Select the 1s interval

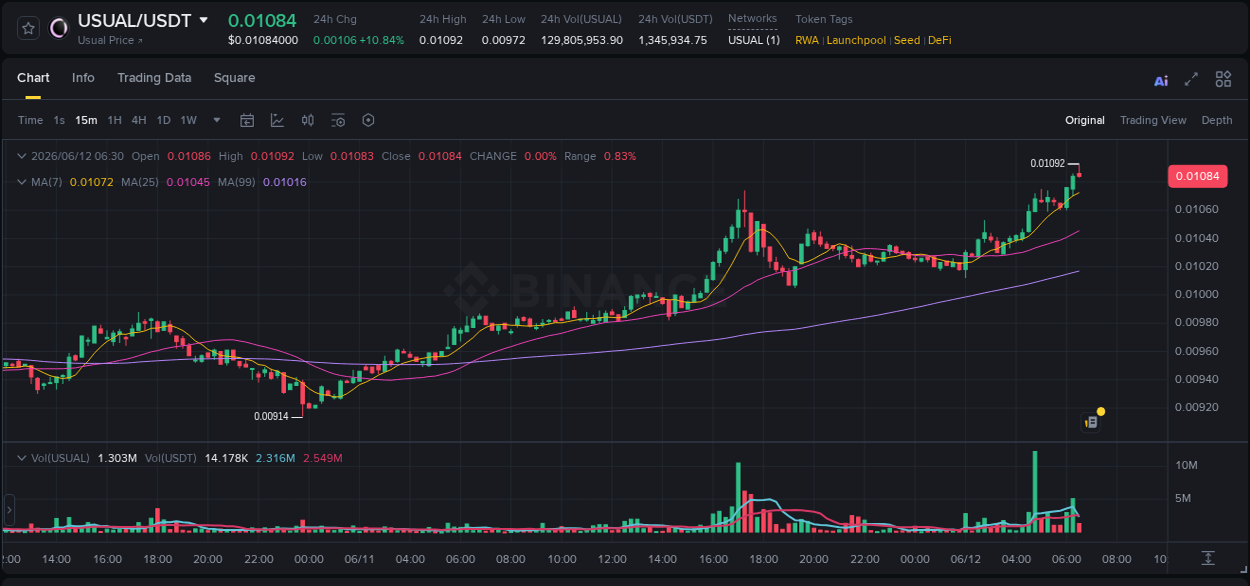pyautogui.click(x=59, y=120)
